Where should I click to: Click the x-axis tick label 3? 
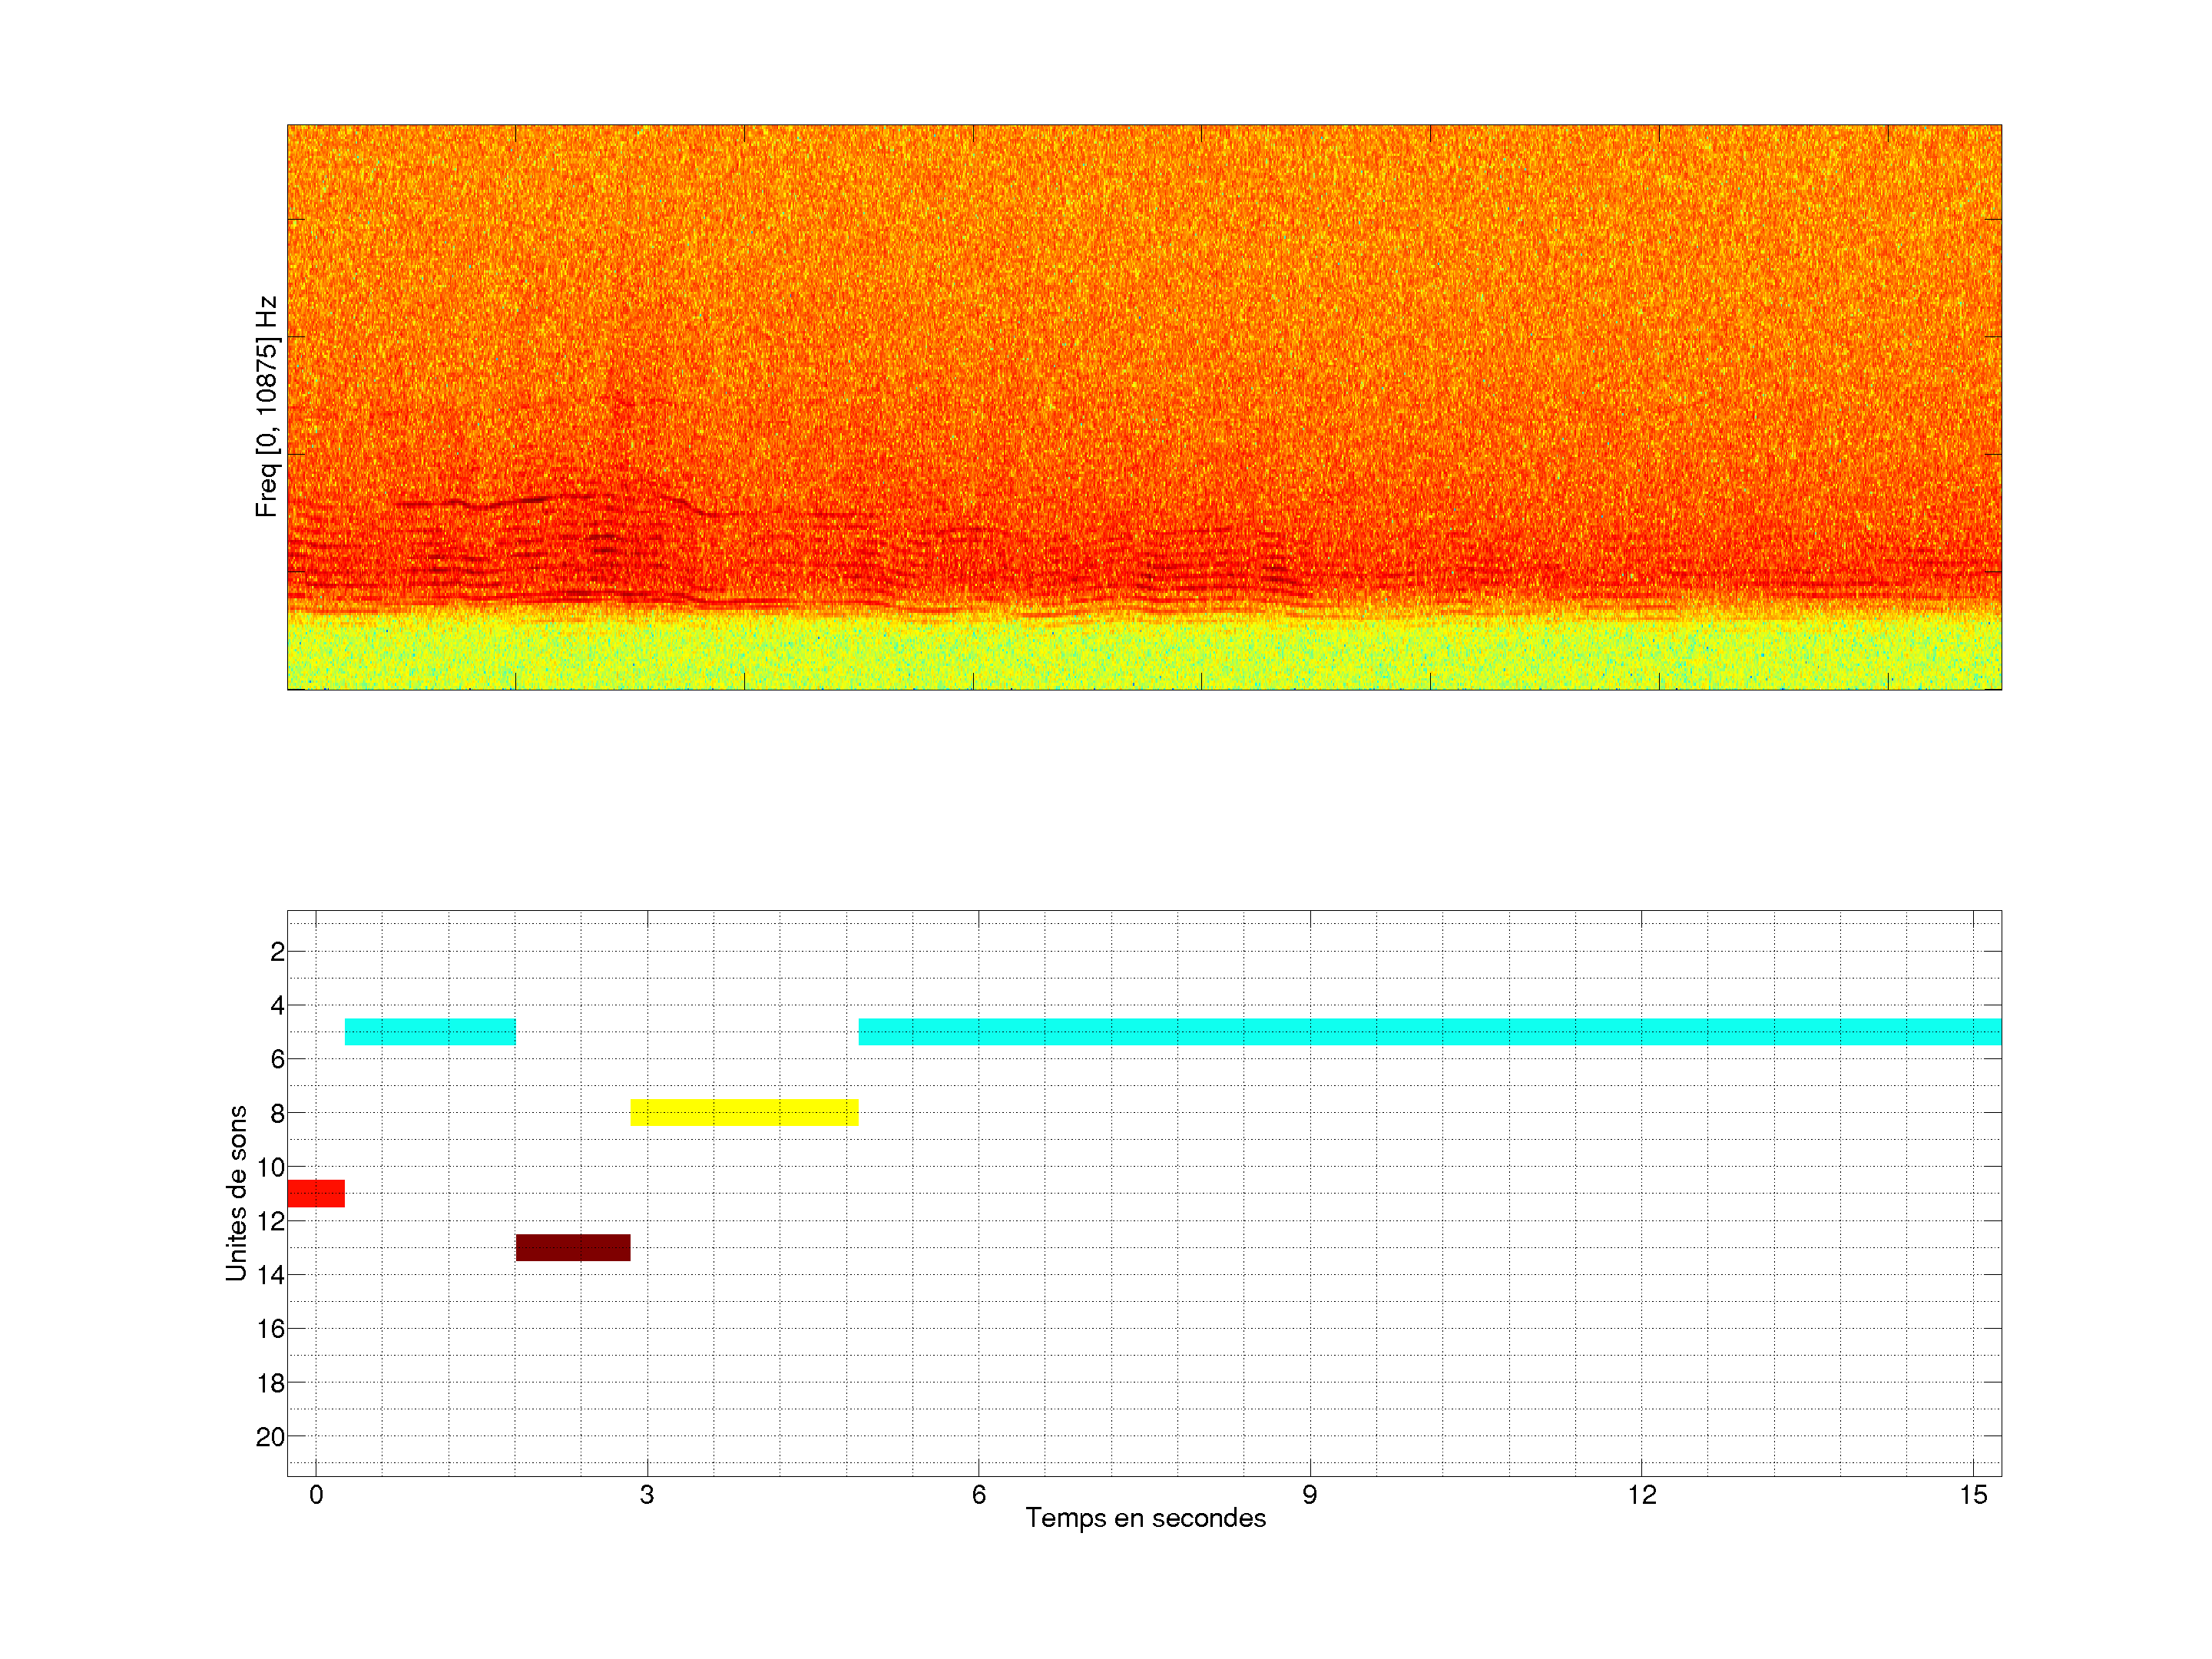(x=647, y=1495)
